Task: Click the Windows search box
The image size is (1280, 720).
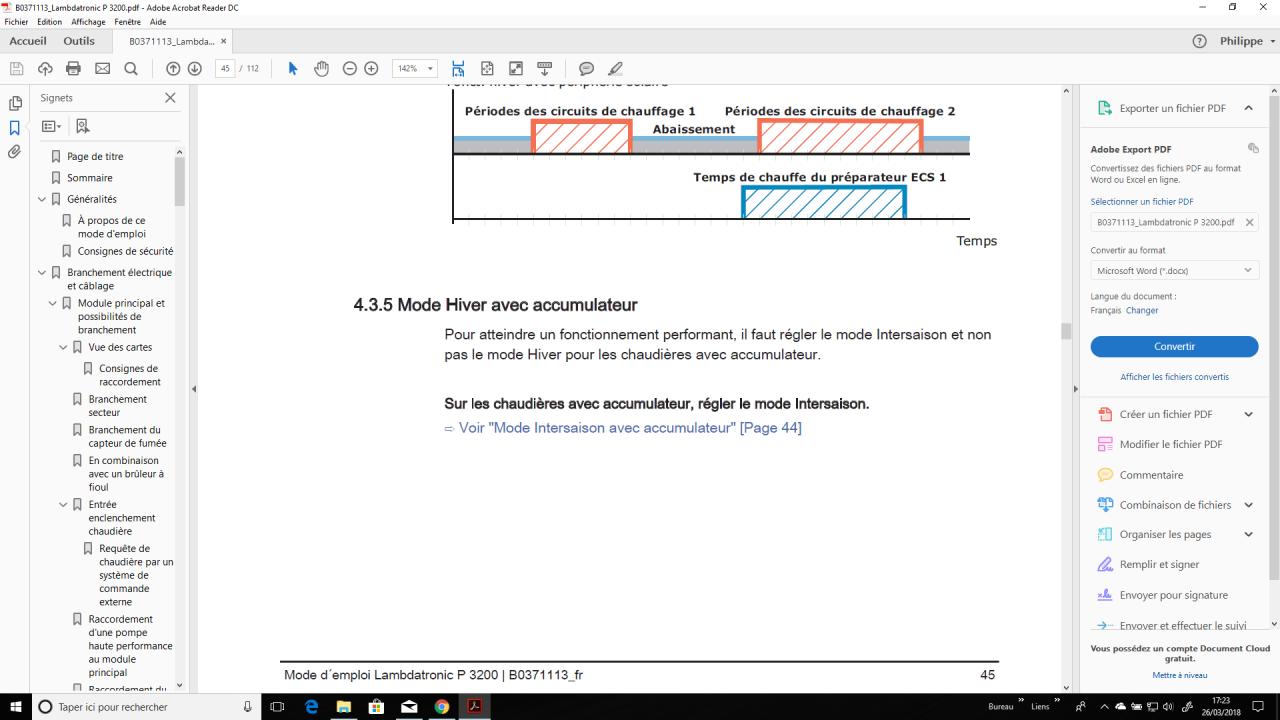Action: pyautogui.click(x=145, y=706)
